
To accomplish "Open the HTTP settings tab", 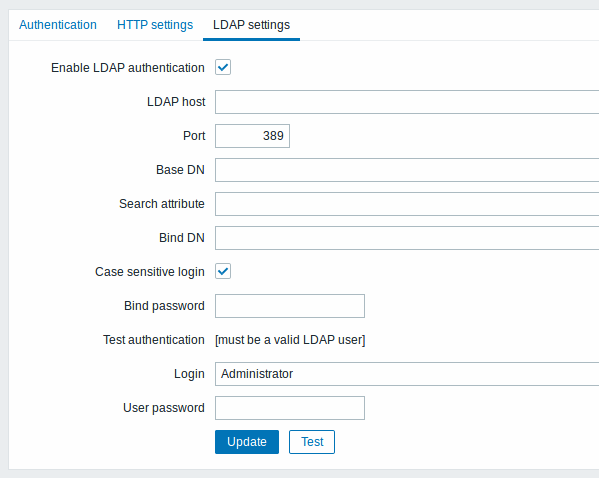I will [155, 25].
